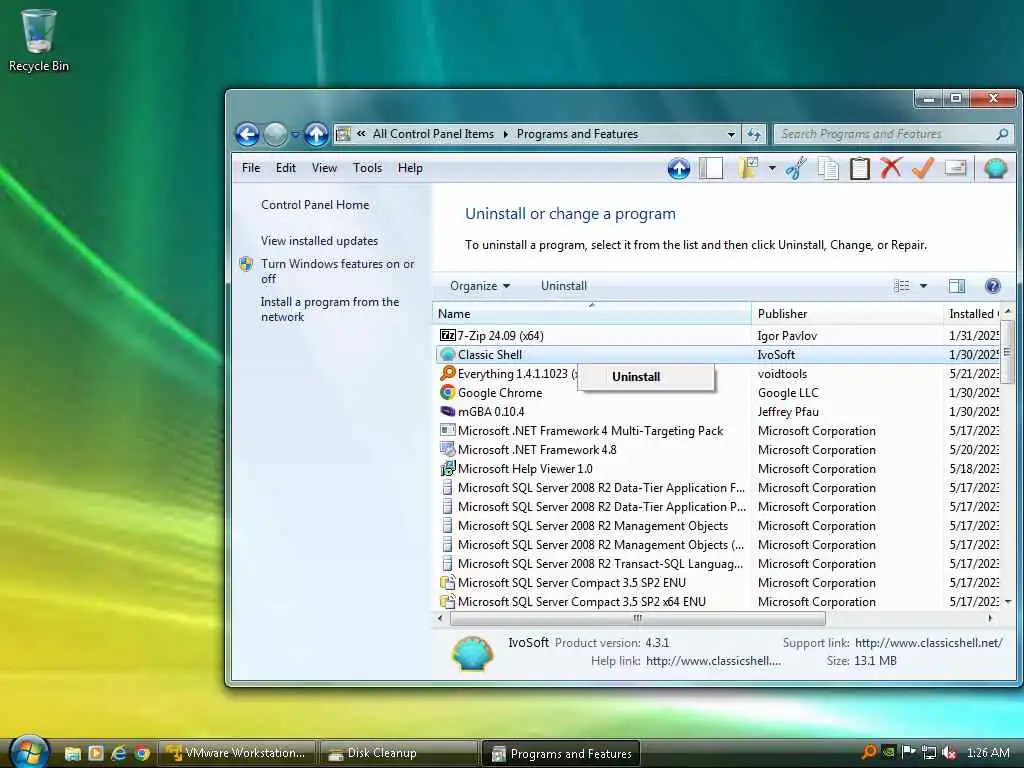Viewport: 1024px width, 768px height.
Task: Expand the All Control Panel Items breadcrumb arrow
Action: [505, 135]
